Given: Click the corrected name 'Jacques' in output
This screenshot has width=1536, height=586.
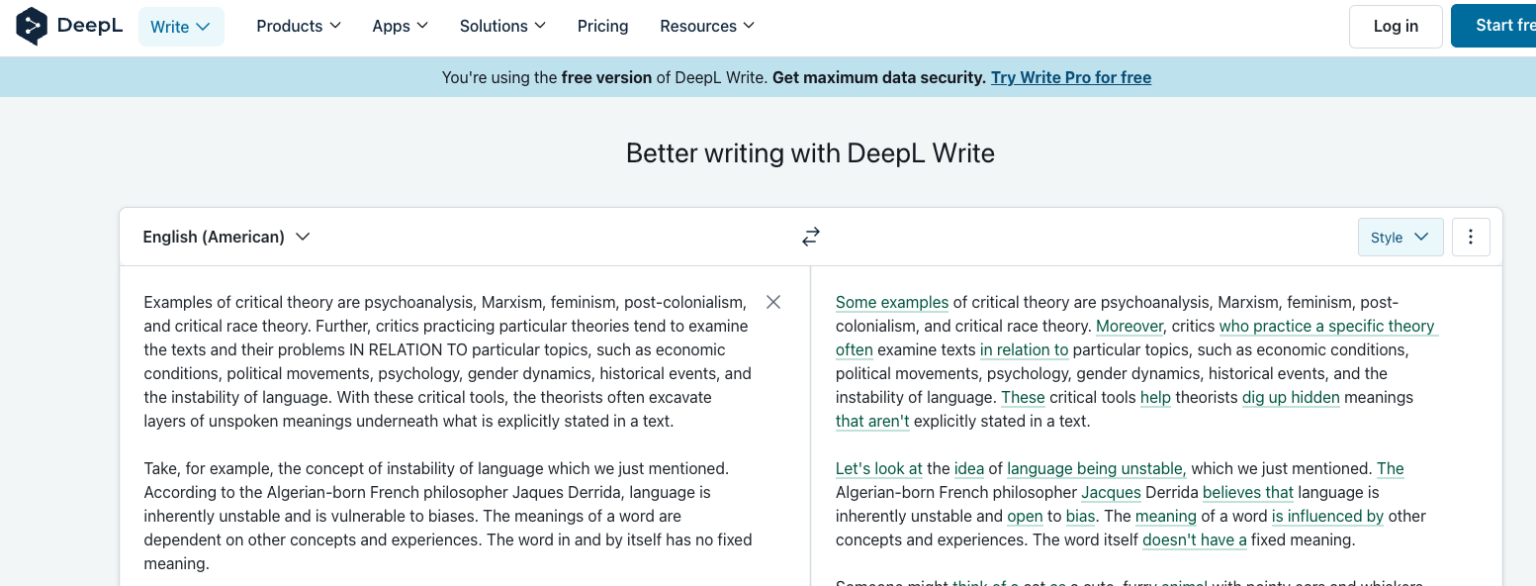Looking at the screenshot, I should (x=1110, y=492).
